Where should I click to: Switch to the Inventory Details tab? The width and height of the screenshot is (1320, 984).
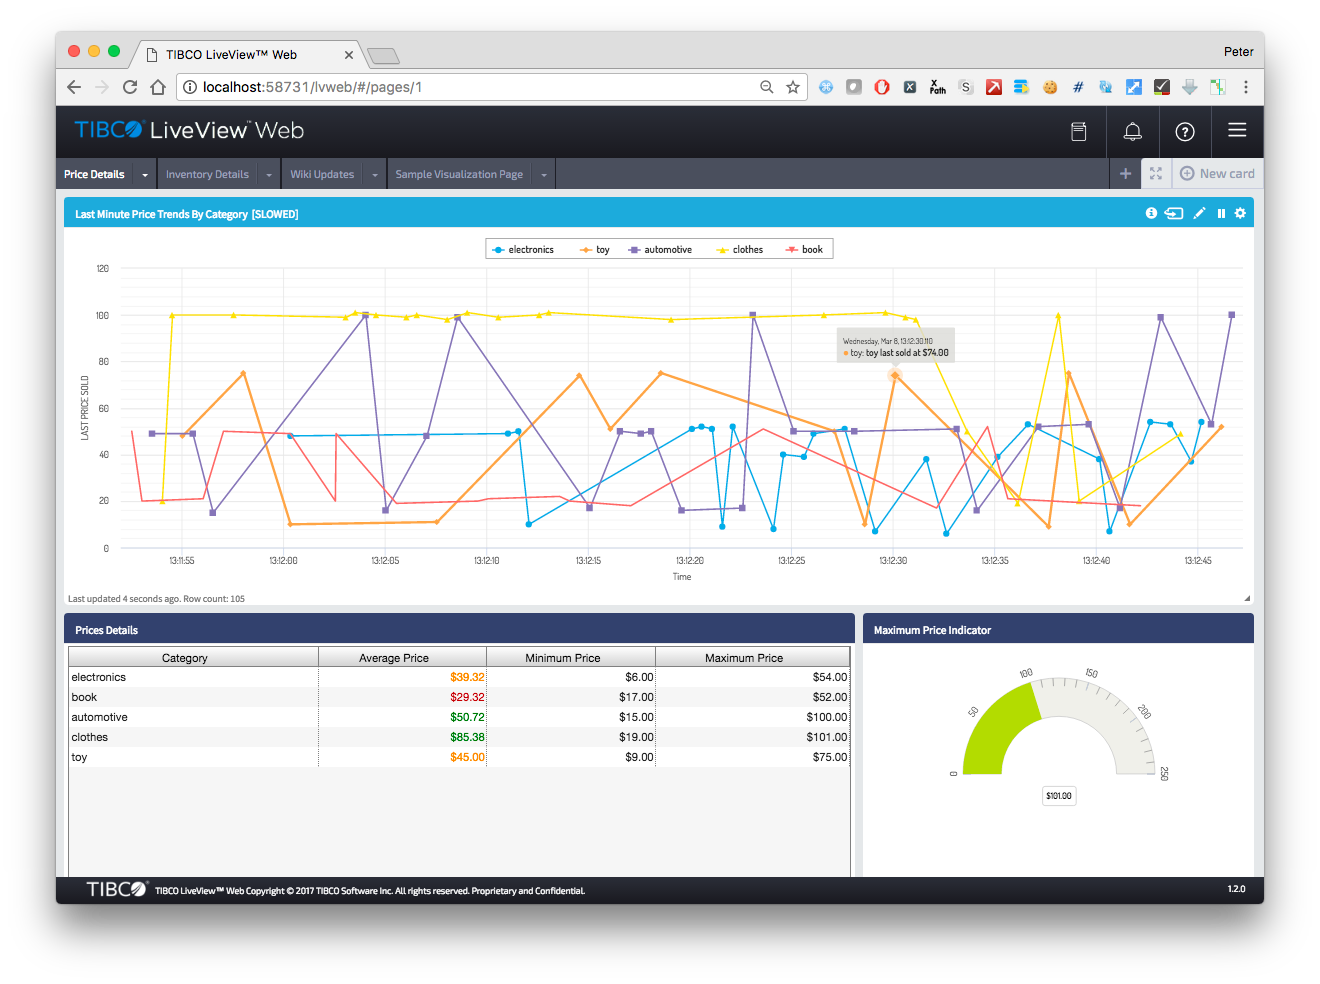pos(207,174)
